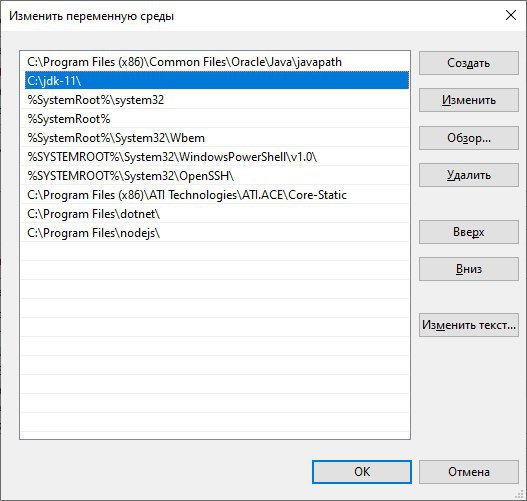This screenshot has height=501, width=527.
Task: Select the WindowsPowerShell\v1.0\ path entry
Action: click(217, 157)
